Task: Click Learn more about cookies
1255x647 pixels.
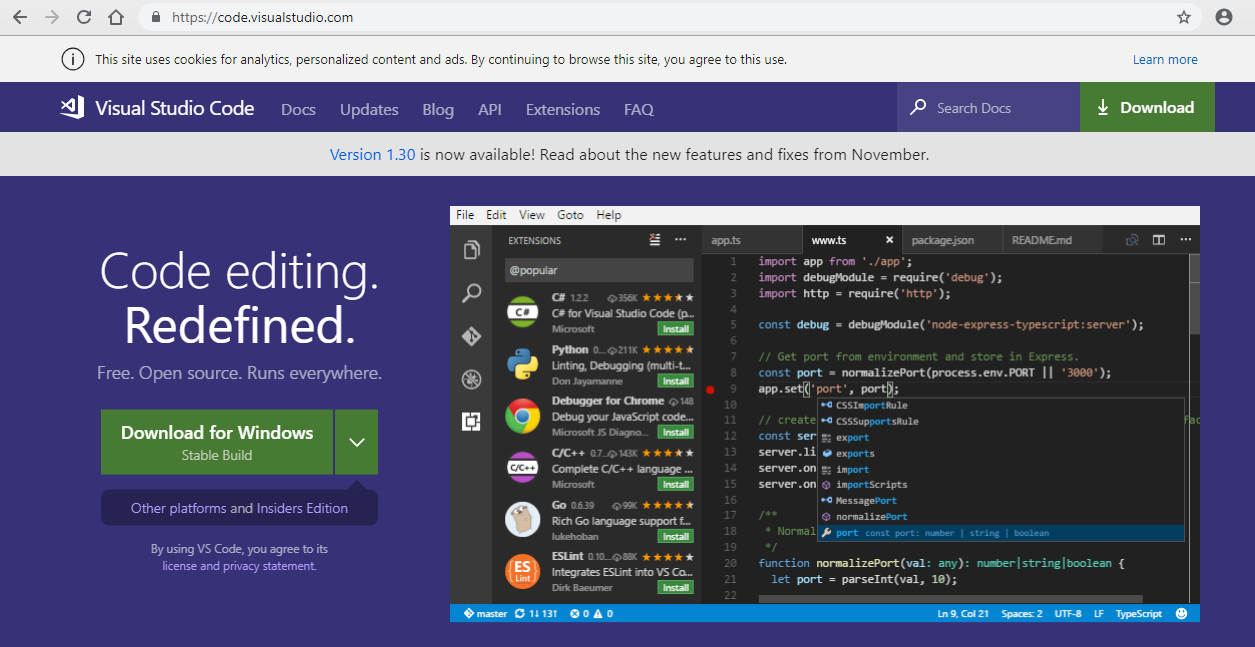Action: [x=1165, y=59]
